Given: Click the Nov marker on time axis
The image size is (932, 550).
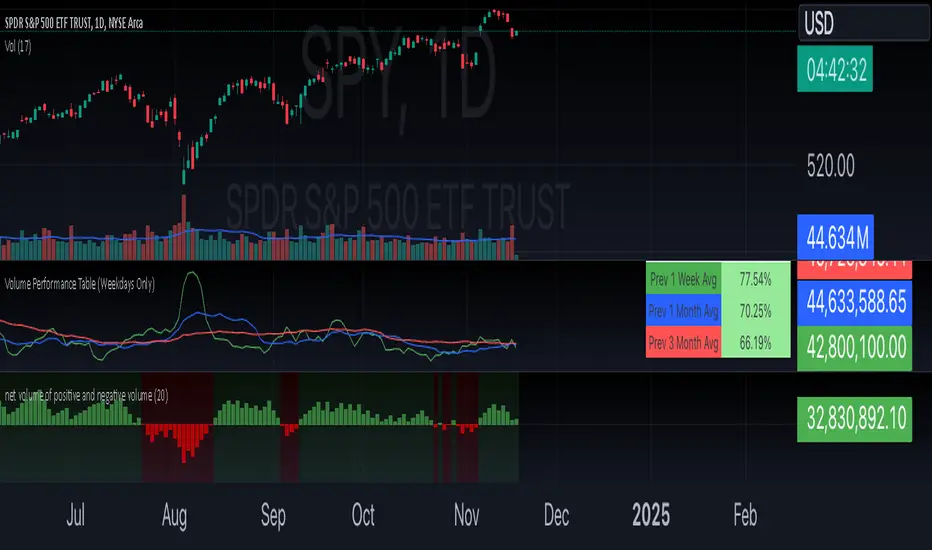Looking at the screenshot, I should pos(467,515).
